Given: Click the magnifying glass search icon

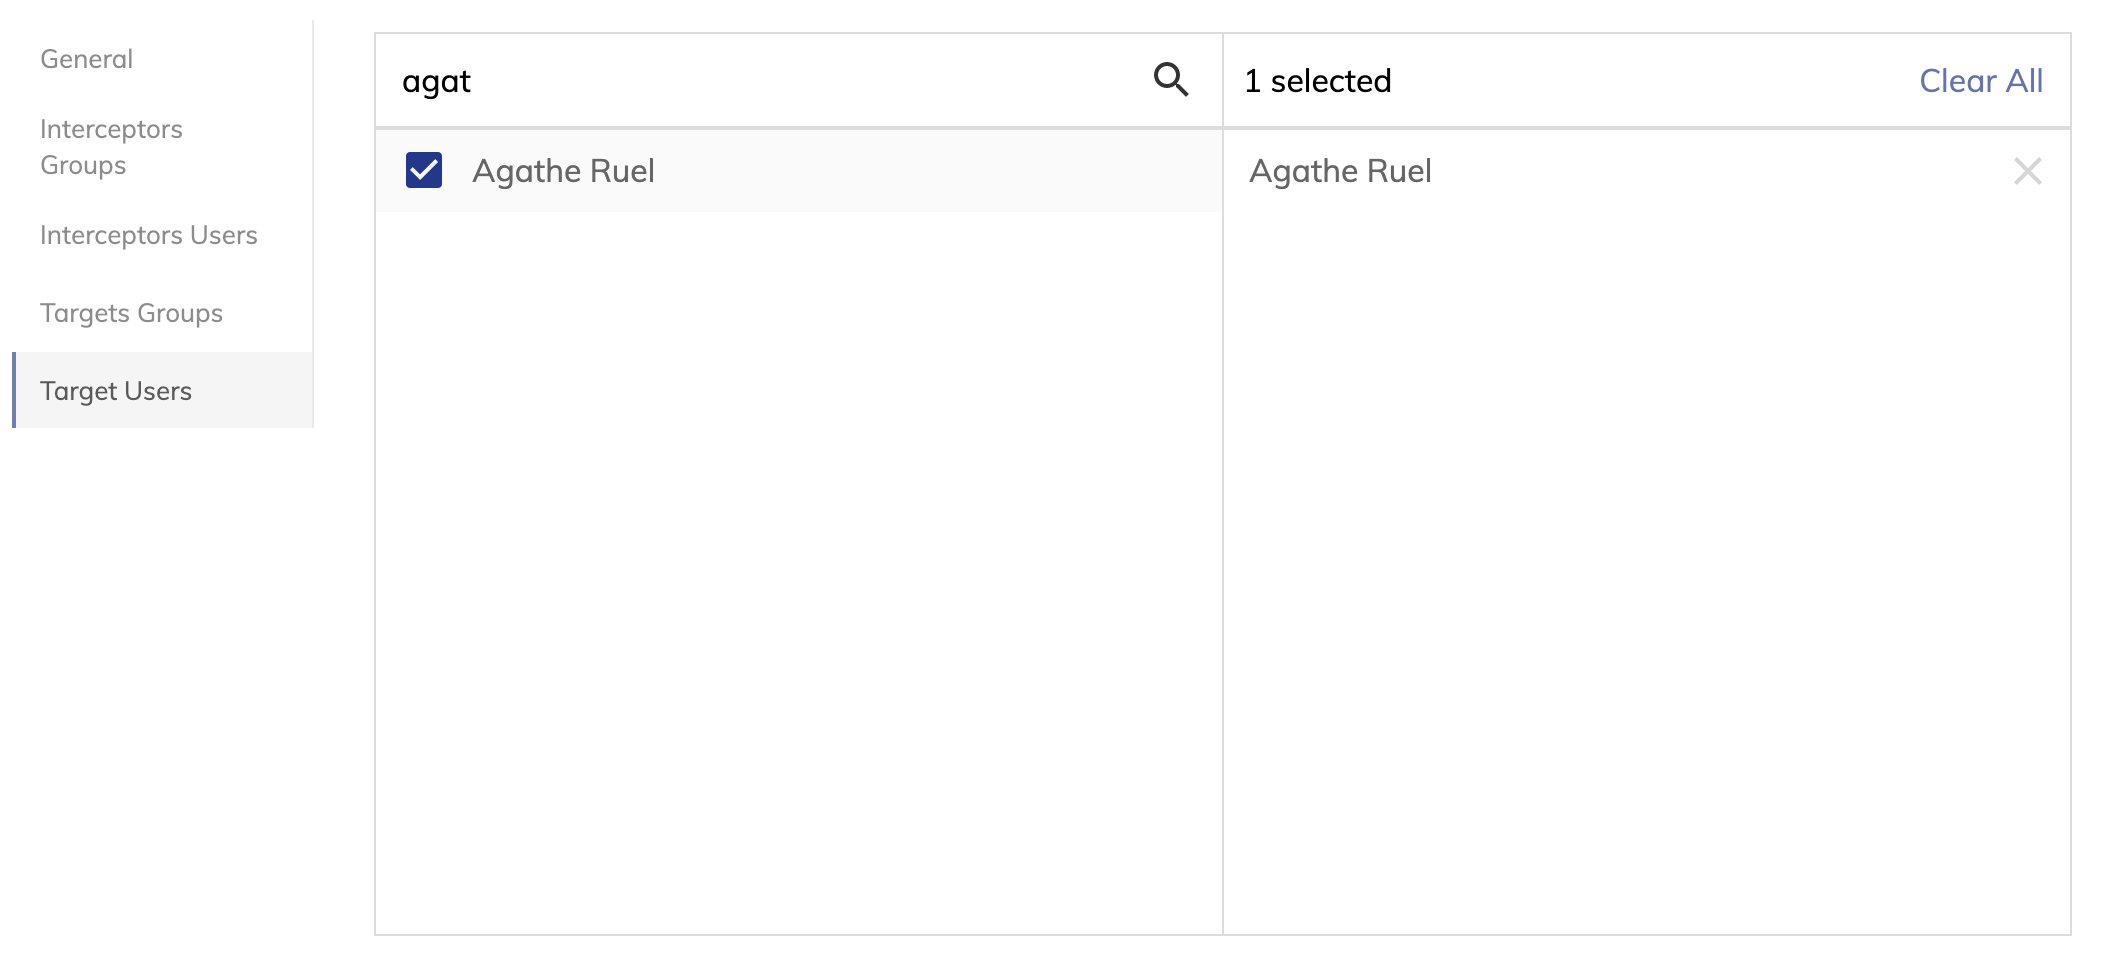Looking at the screenshot, I should 1171,80.
